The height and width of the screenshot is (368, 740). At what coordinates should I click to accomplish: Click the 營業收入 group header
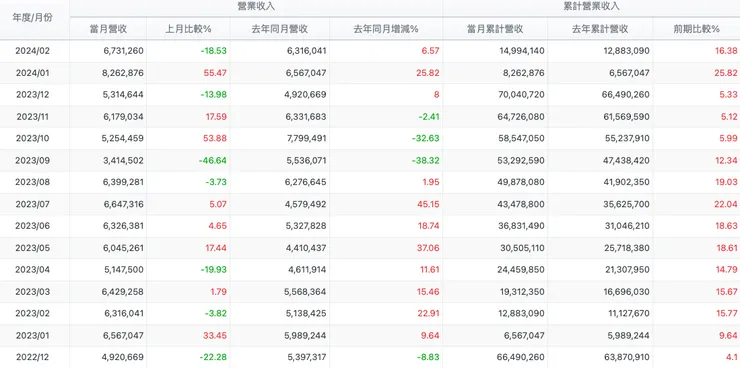pos(256,6)
